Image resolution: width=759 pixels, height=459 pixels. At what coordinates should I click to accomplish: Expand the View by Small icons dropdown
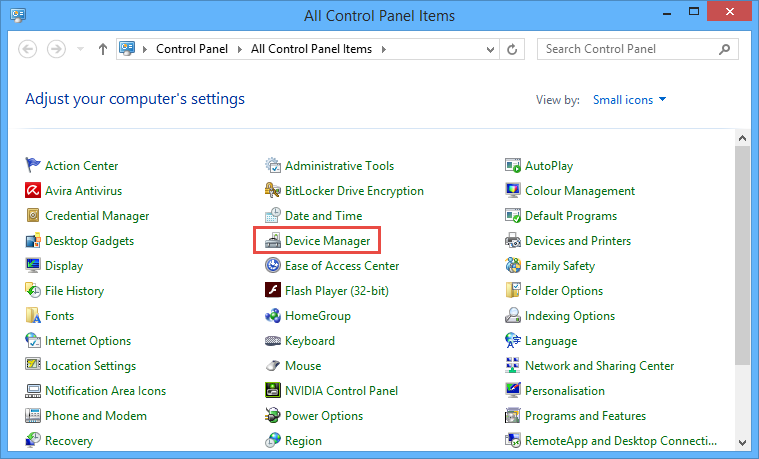(629, 100)
